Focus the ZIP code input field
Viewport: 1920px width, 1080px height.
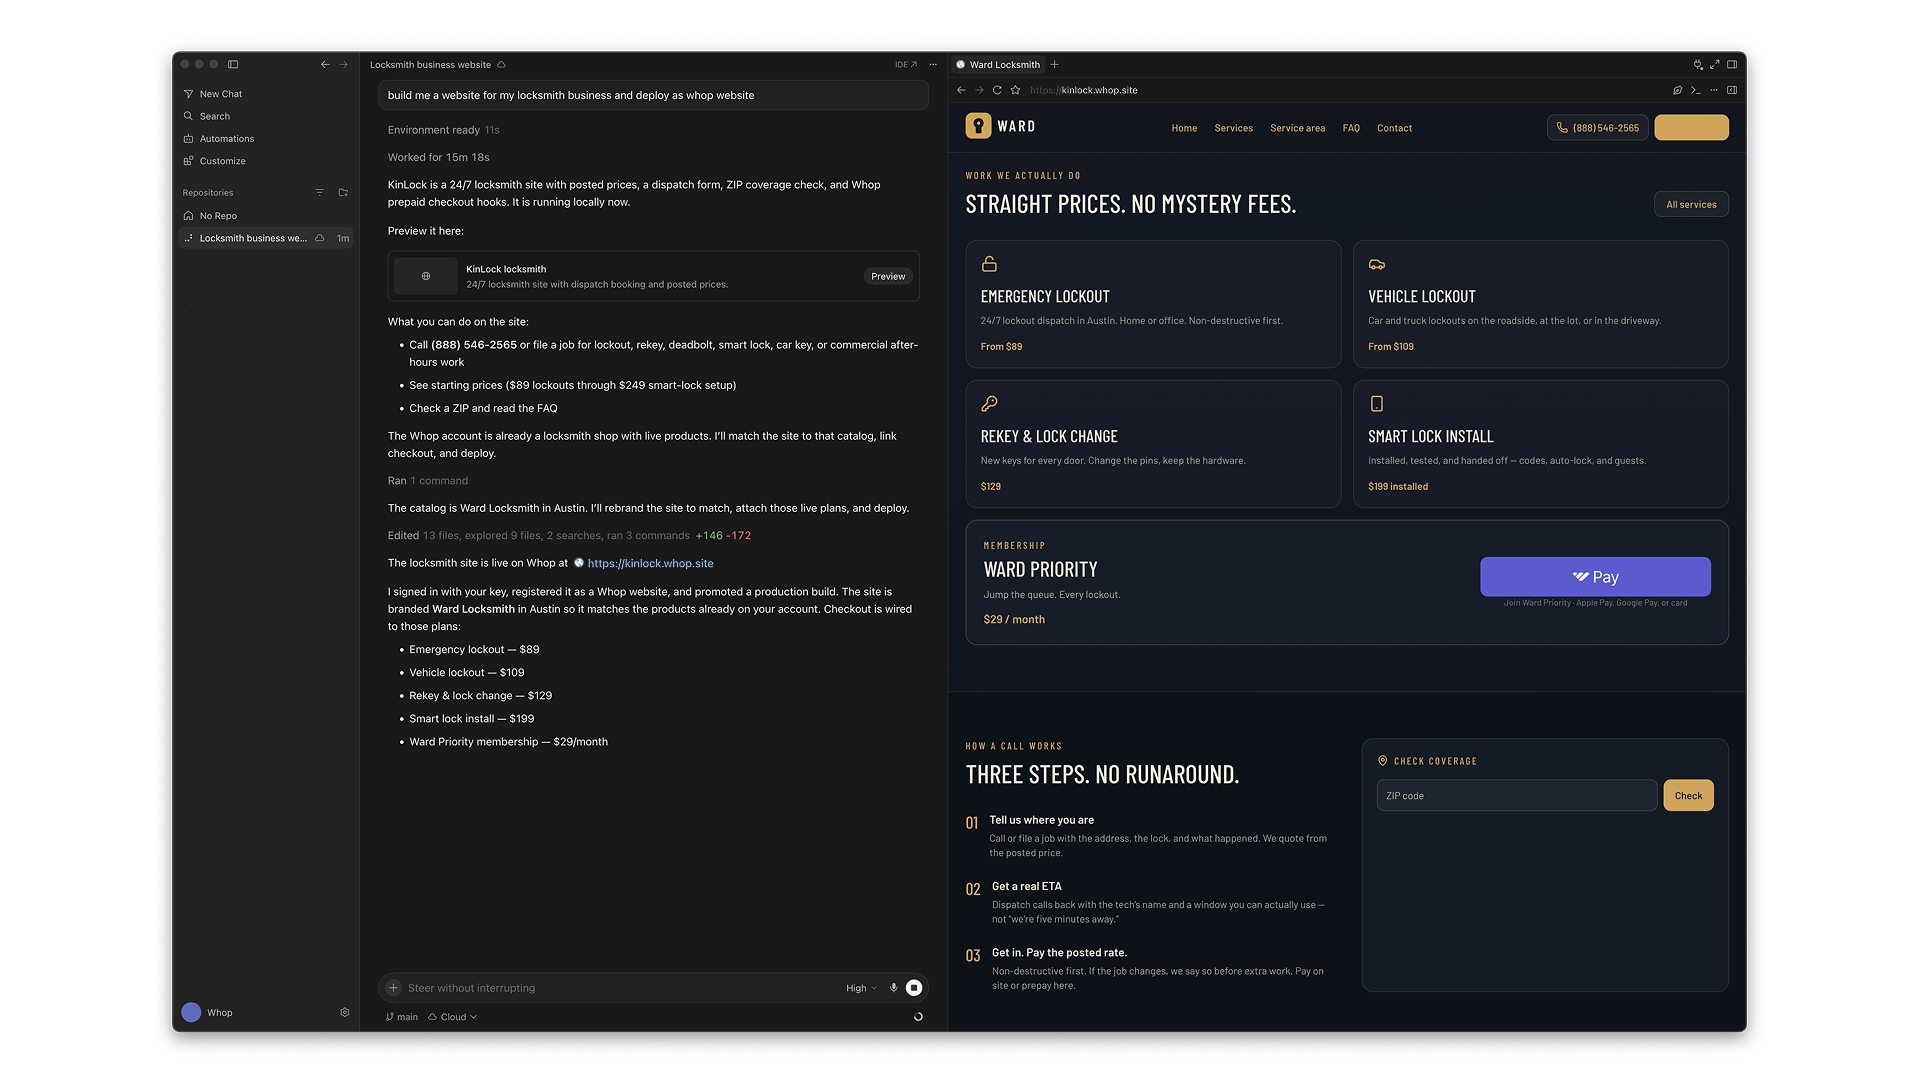click(x=1517, y=796)
